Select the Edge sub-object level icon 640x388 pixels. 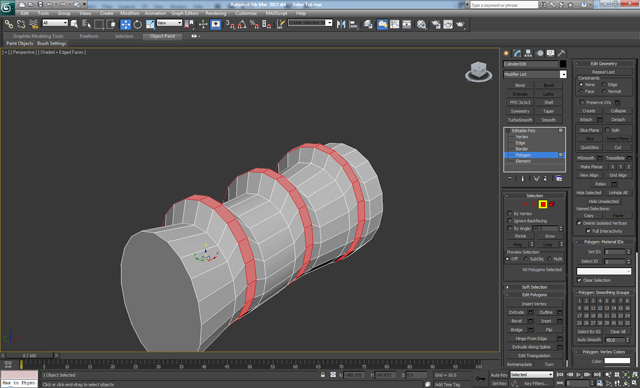(524, 204)
